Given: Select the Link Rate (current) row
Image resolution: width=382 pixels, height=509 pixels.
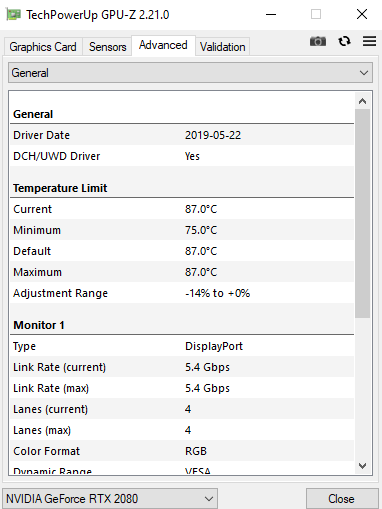Looking at the screenshot, I should [182, 367].
